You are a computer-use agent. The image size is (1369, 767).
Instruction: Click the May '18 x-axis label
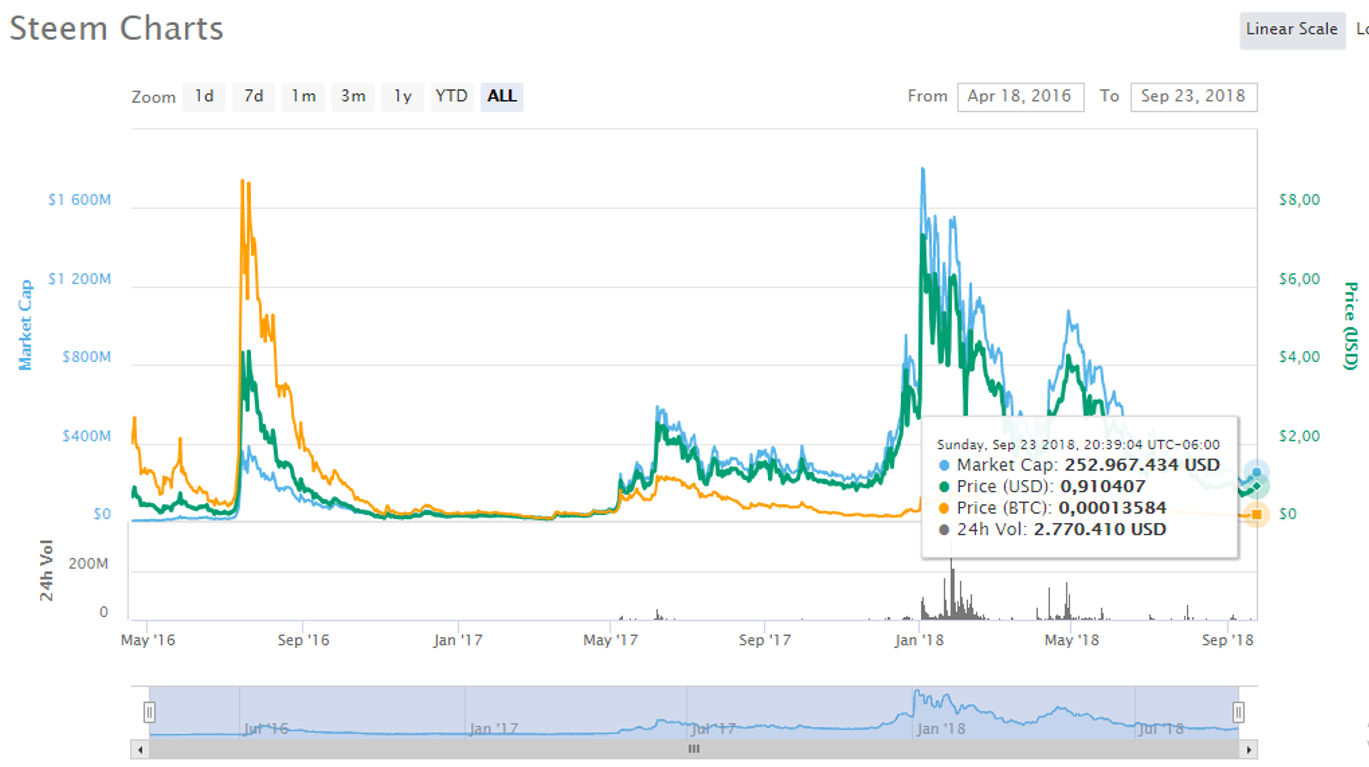(x=1073, y=640)
